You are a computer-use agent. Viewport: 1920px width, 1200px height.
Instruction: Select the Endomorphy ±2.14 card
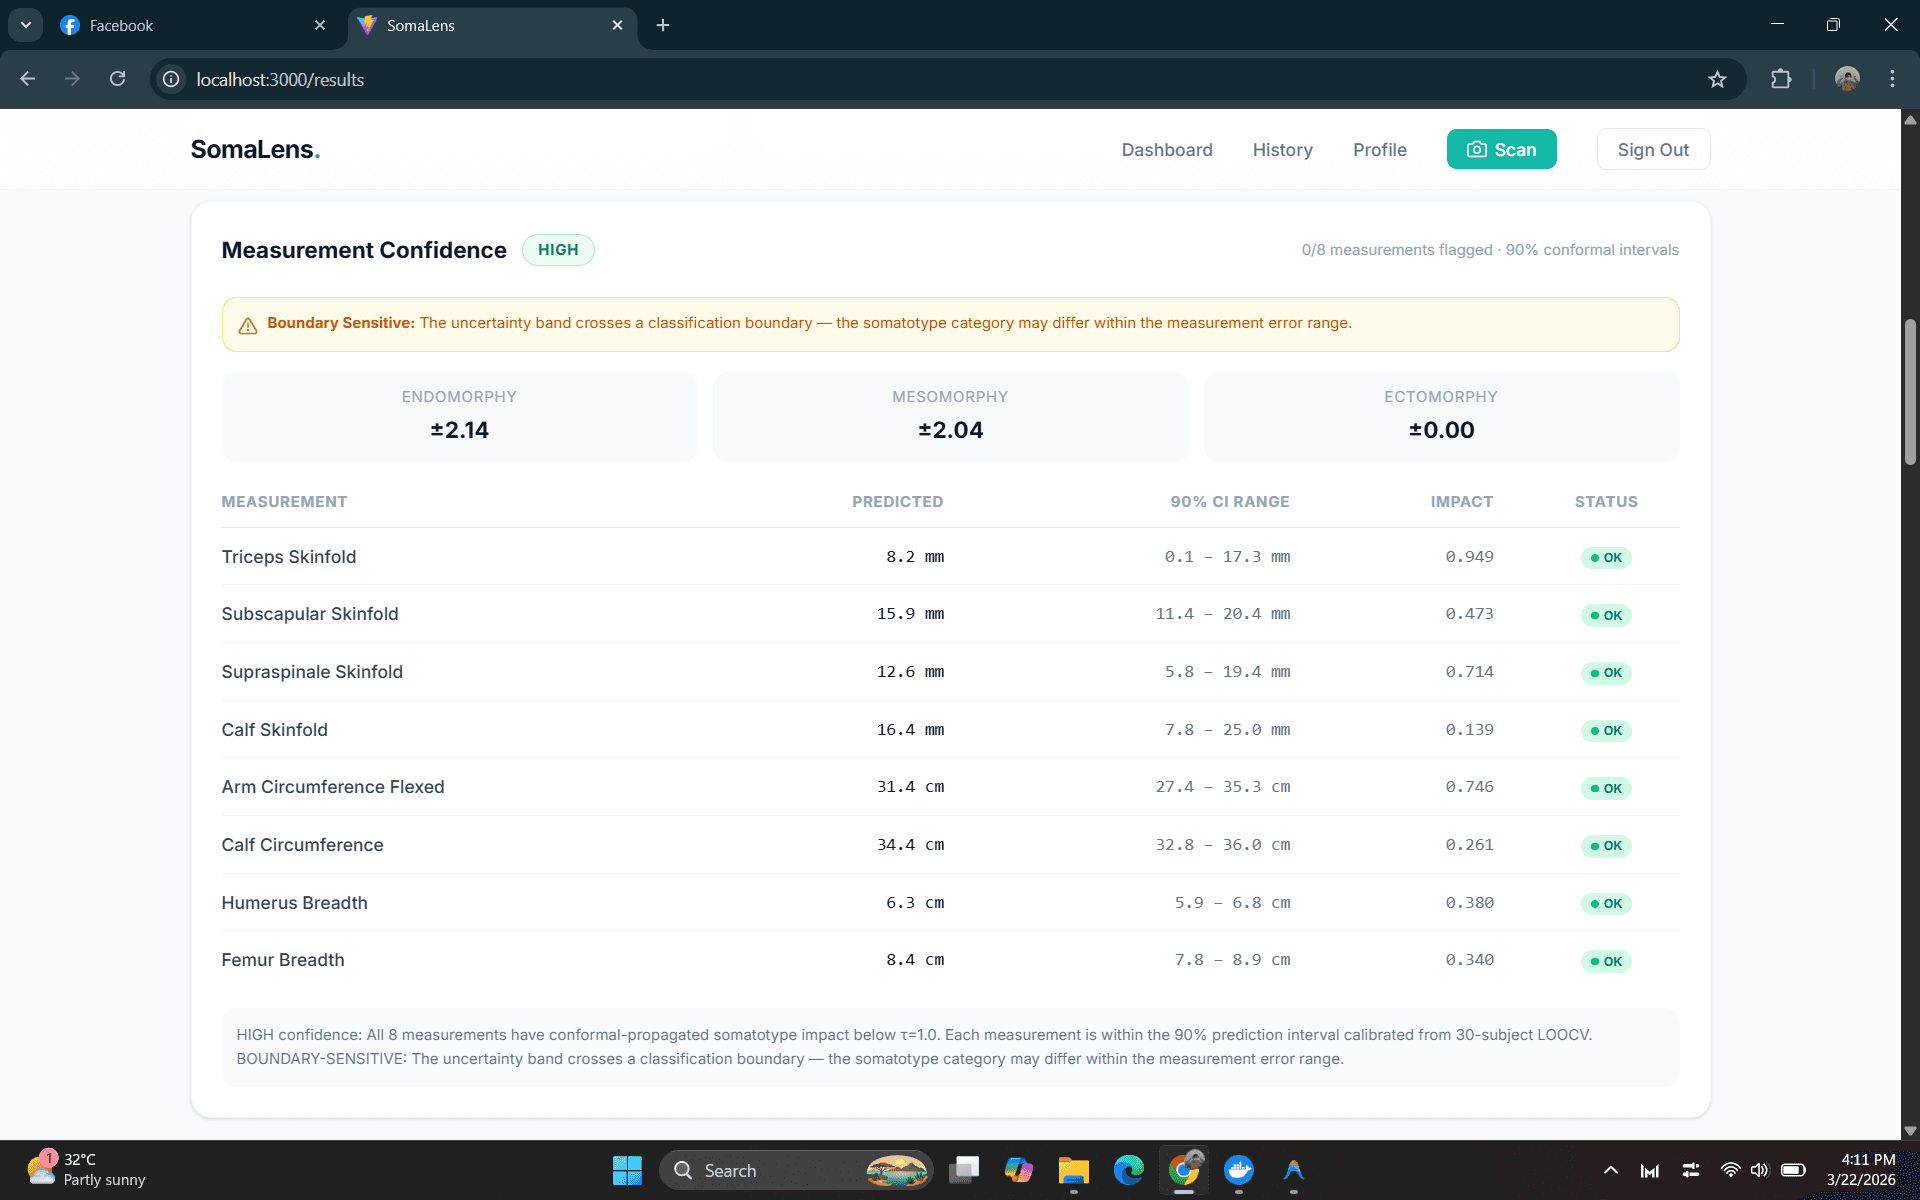coord(459,416)
